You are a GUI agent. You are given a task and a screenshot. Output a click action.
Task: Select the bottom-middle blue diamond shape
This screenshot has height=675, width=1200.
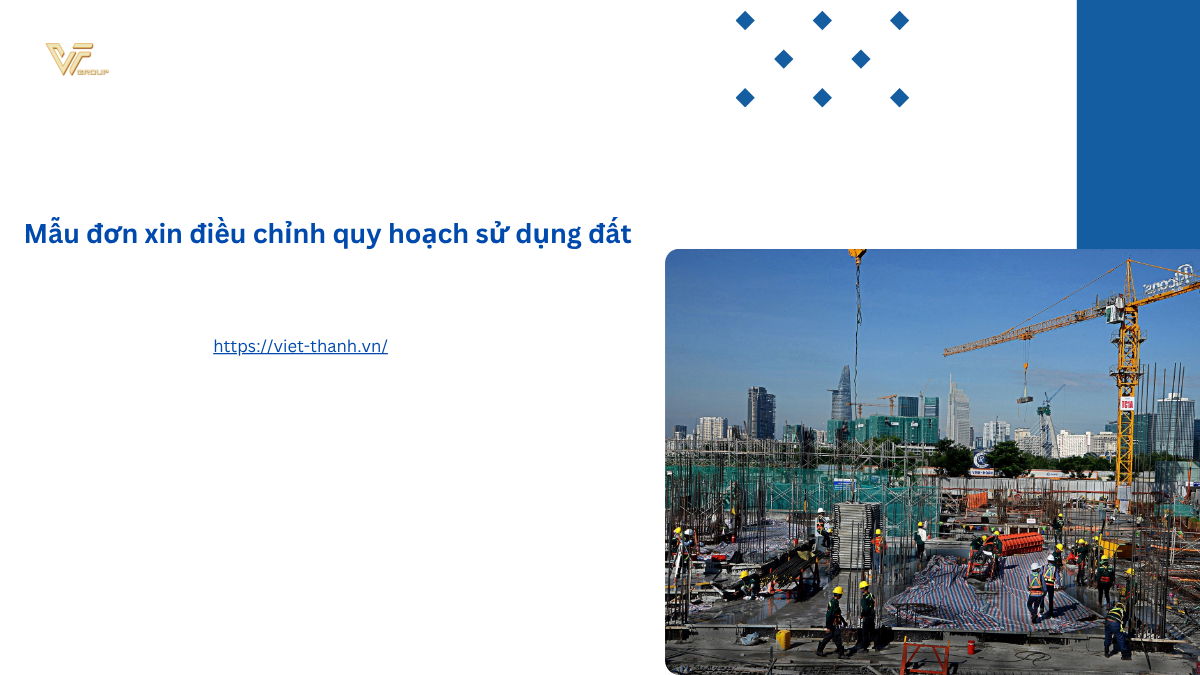click(822, 97)
